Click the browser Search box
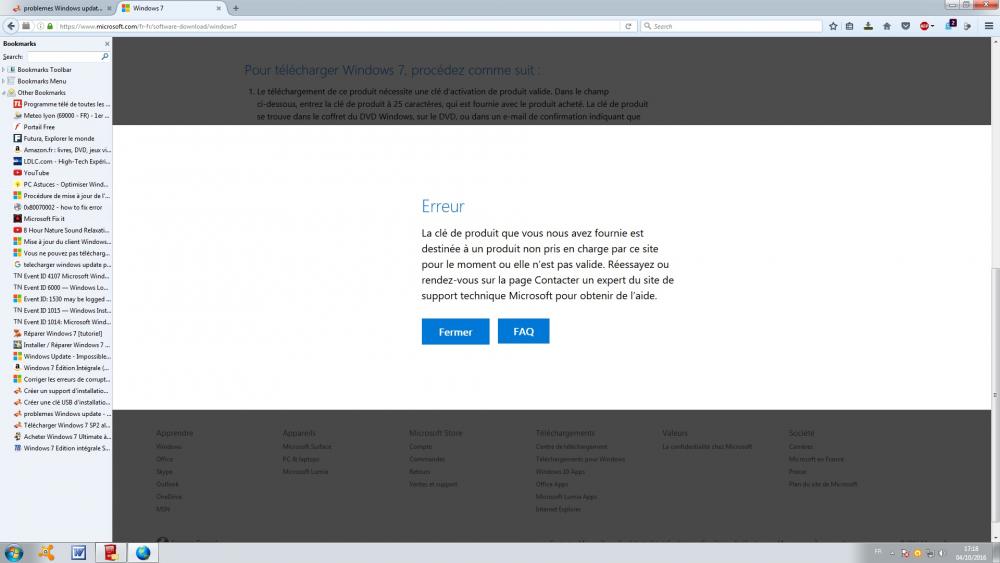The image size is (1000, 563). point(732,26)
